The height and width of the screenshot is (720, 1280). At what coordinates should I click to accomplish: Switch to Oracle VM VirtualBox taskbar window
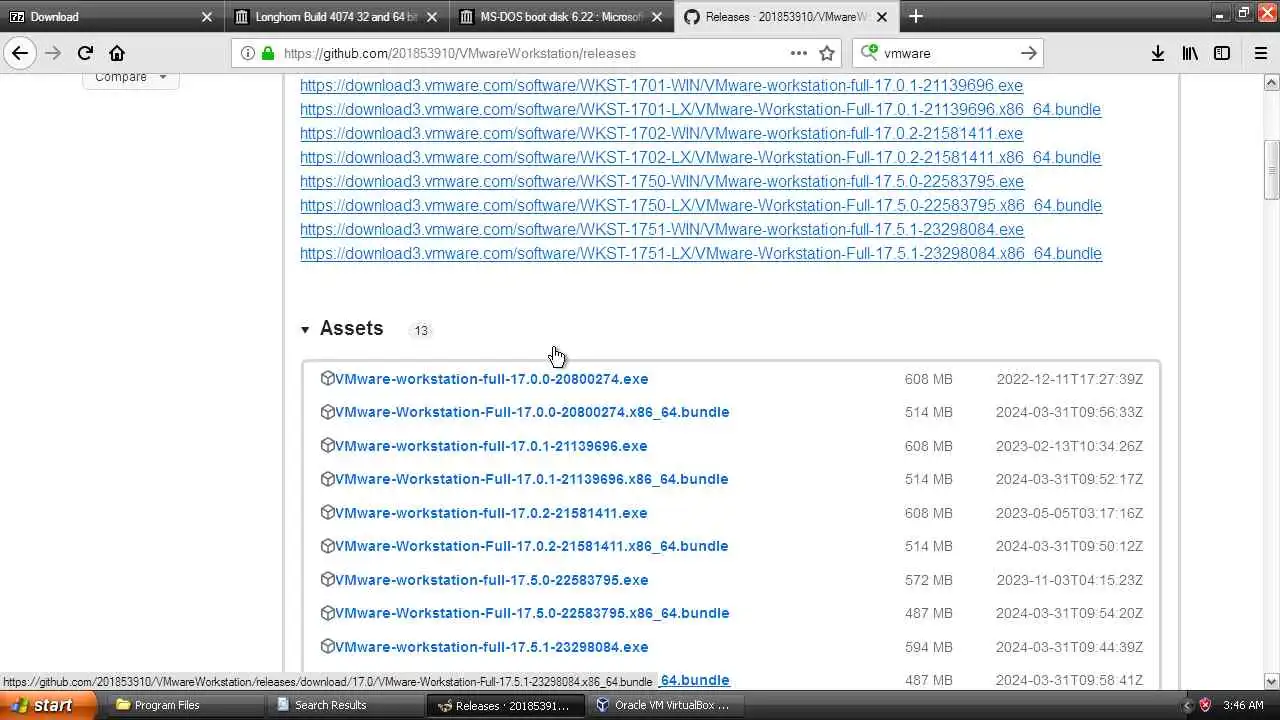[669, 705]
